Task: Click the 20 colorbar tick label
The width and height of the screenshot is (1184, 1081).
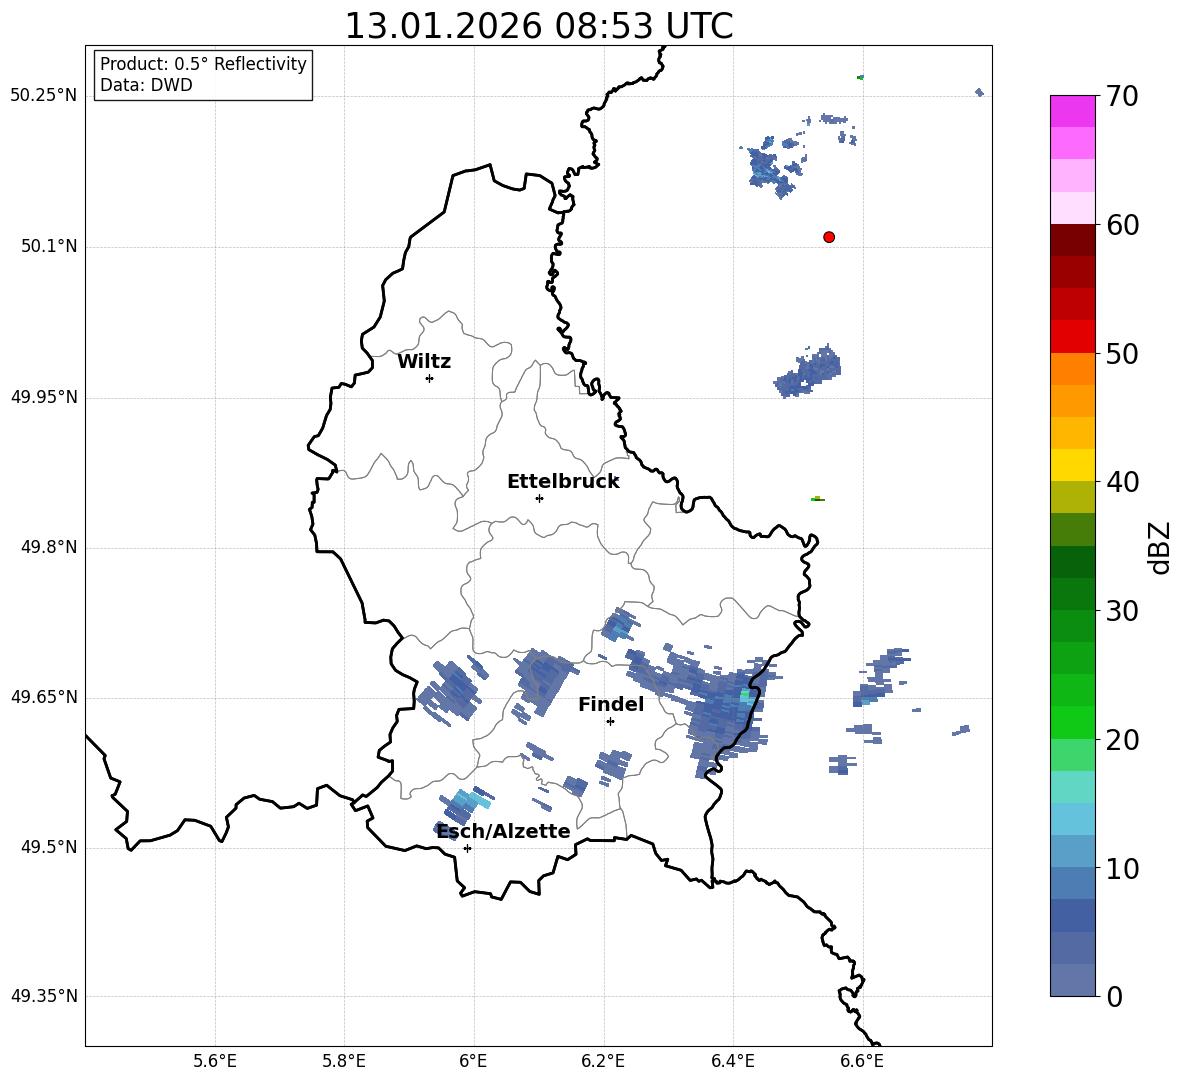Action: (x=1122, y=739)
